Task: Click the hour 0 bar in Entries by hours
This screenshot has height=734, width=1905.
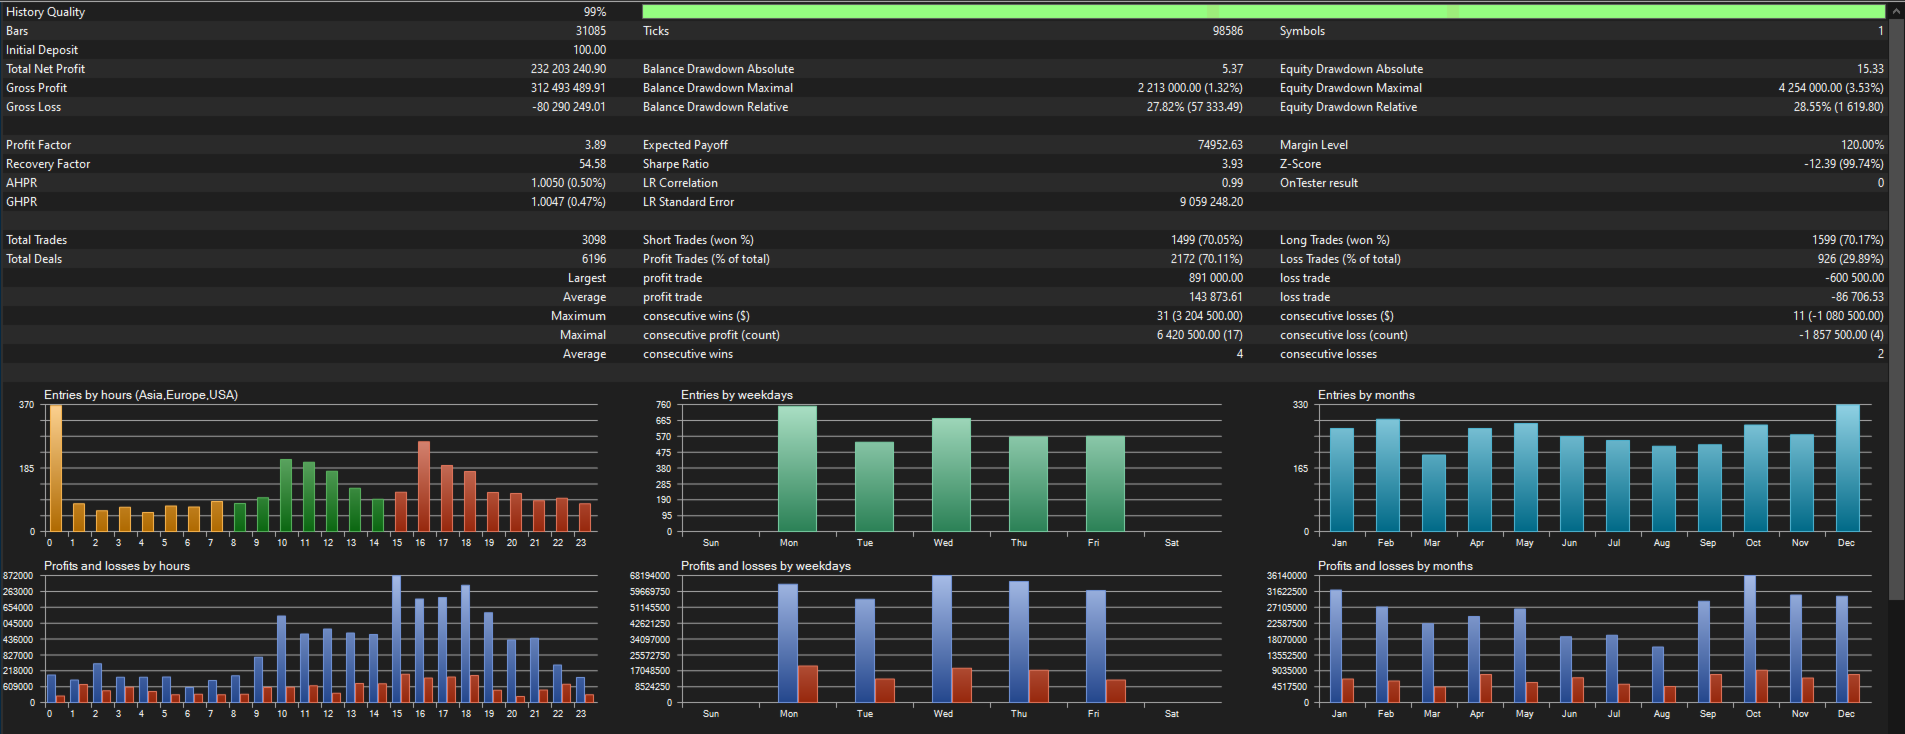Action: pos(56,468)
